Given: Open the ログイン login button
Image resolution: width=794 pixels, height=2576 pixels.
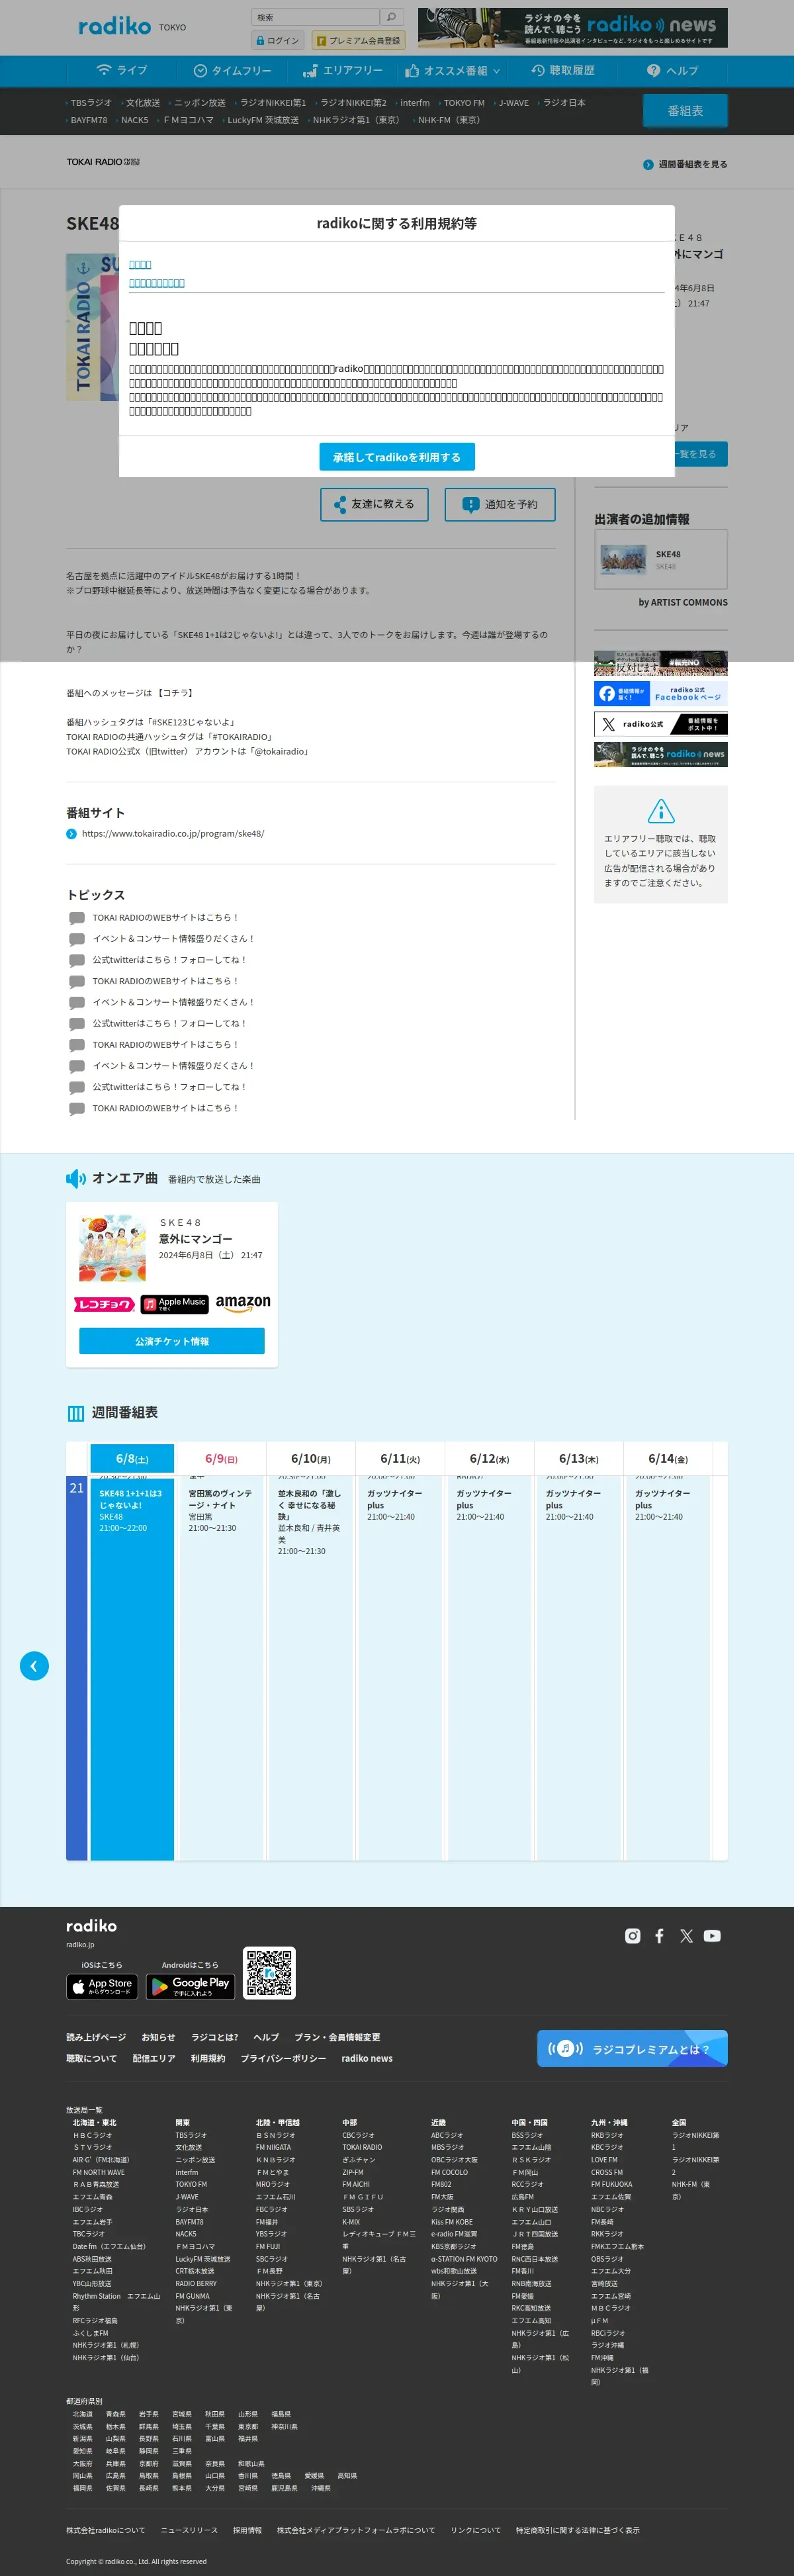Looking at the screenshot, I should click(x=278, y=40).
